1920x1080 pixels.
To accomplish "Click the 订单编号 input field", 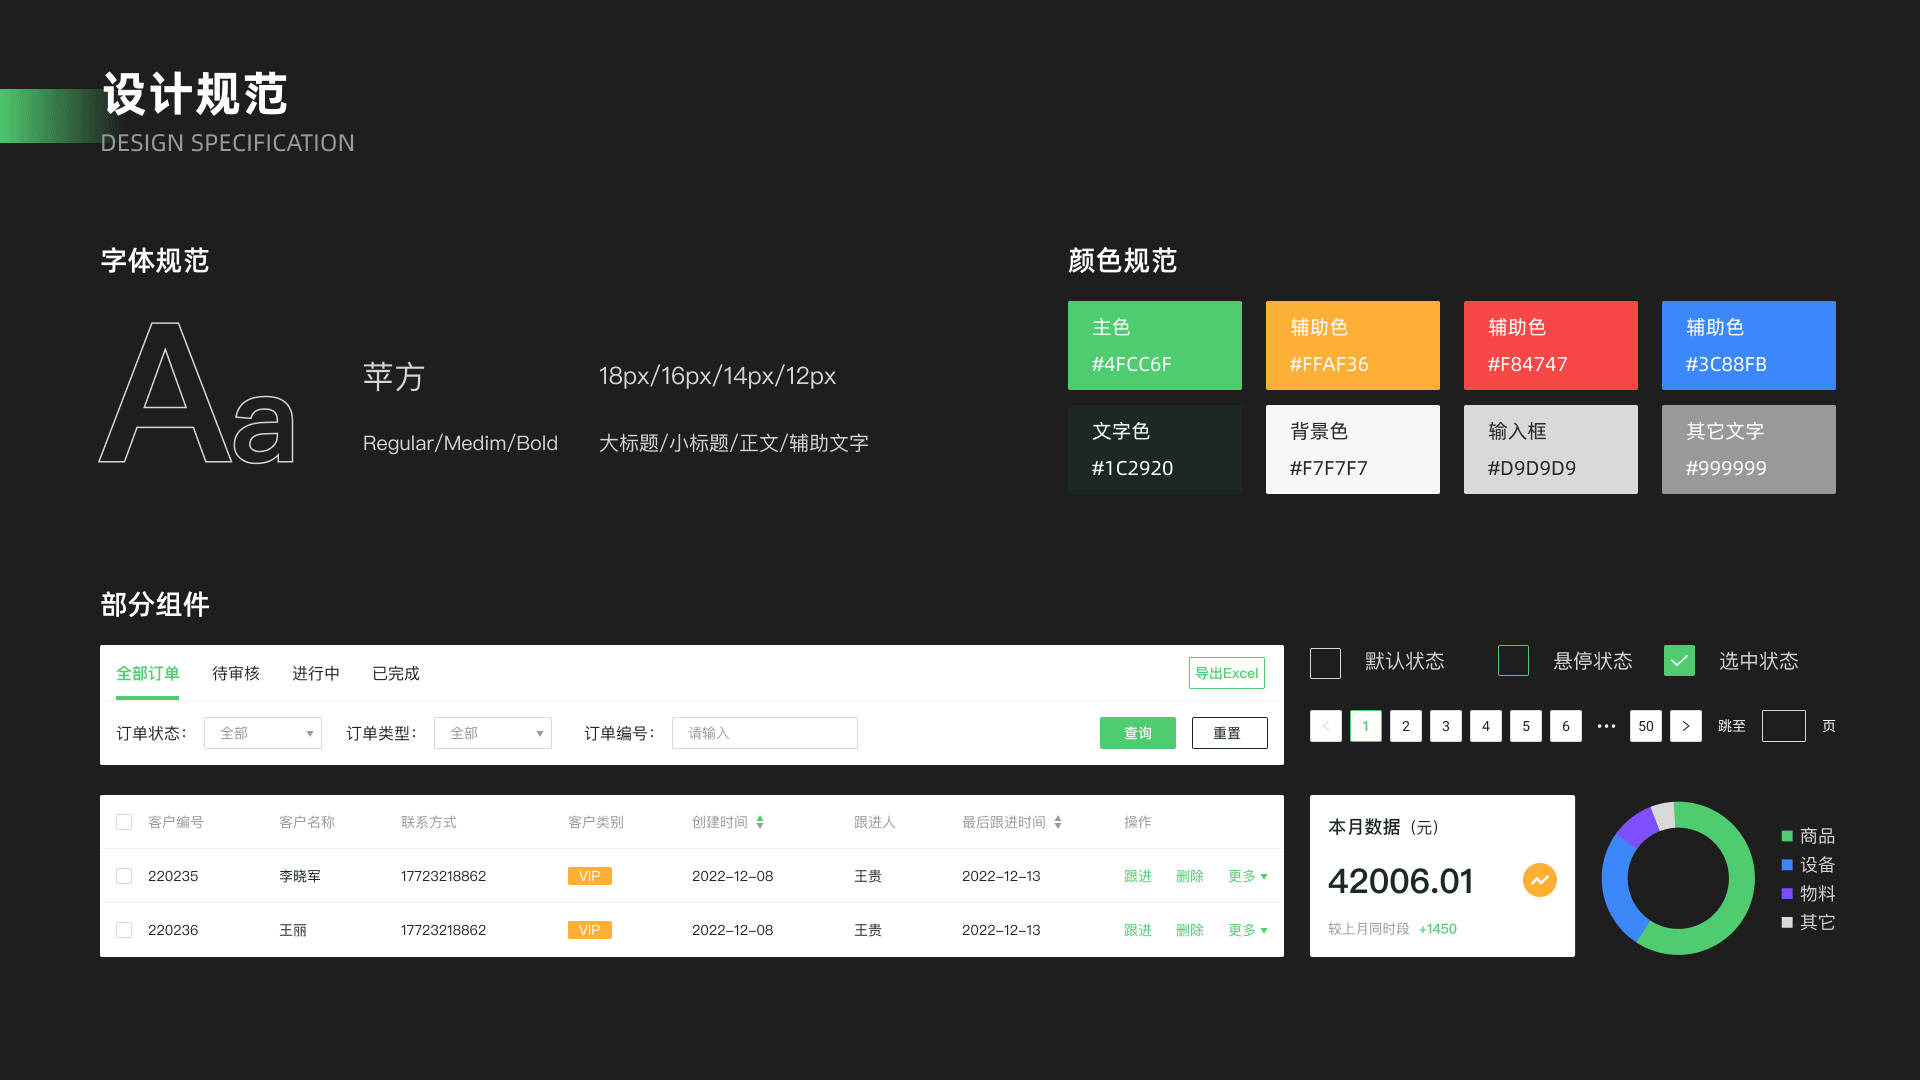I will tap(764, 733).
